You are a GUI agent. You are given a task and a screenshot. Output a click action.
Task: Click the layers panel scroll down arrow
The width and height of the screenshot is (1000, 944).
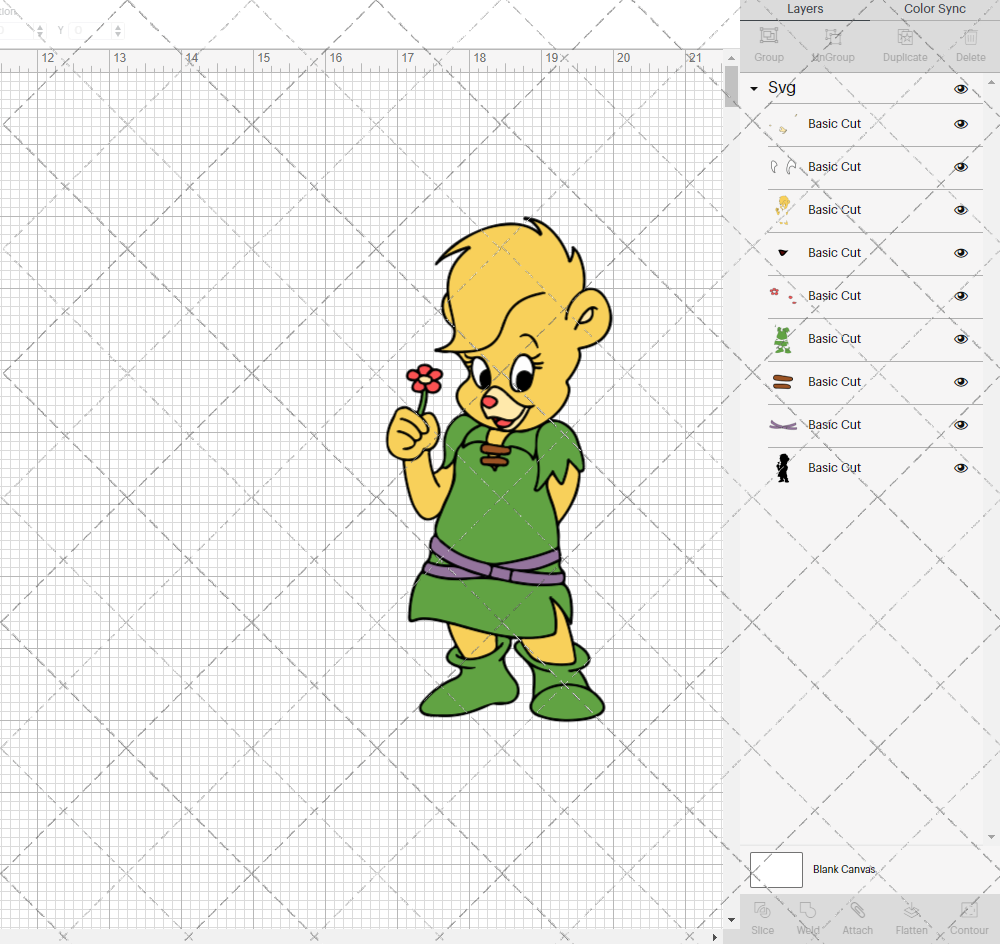point(991,837)
